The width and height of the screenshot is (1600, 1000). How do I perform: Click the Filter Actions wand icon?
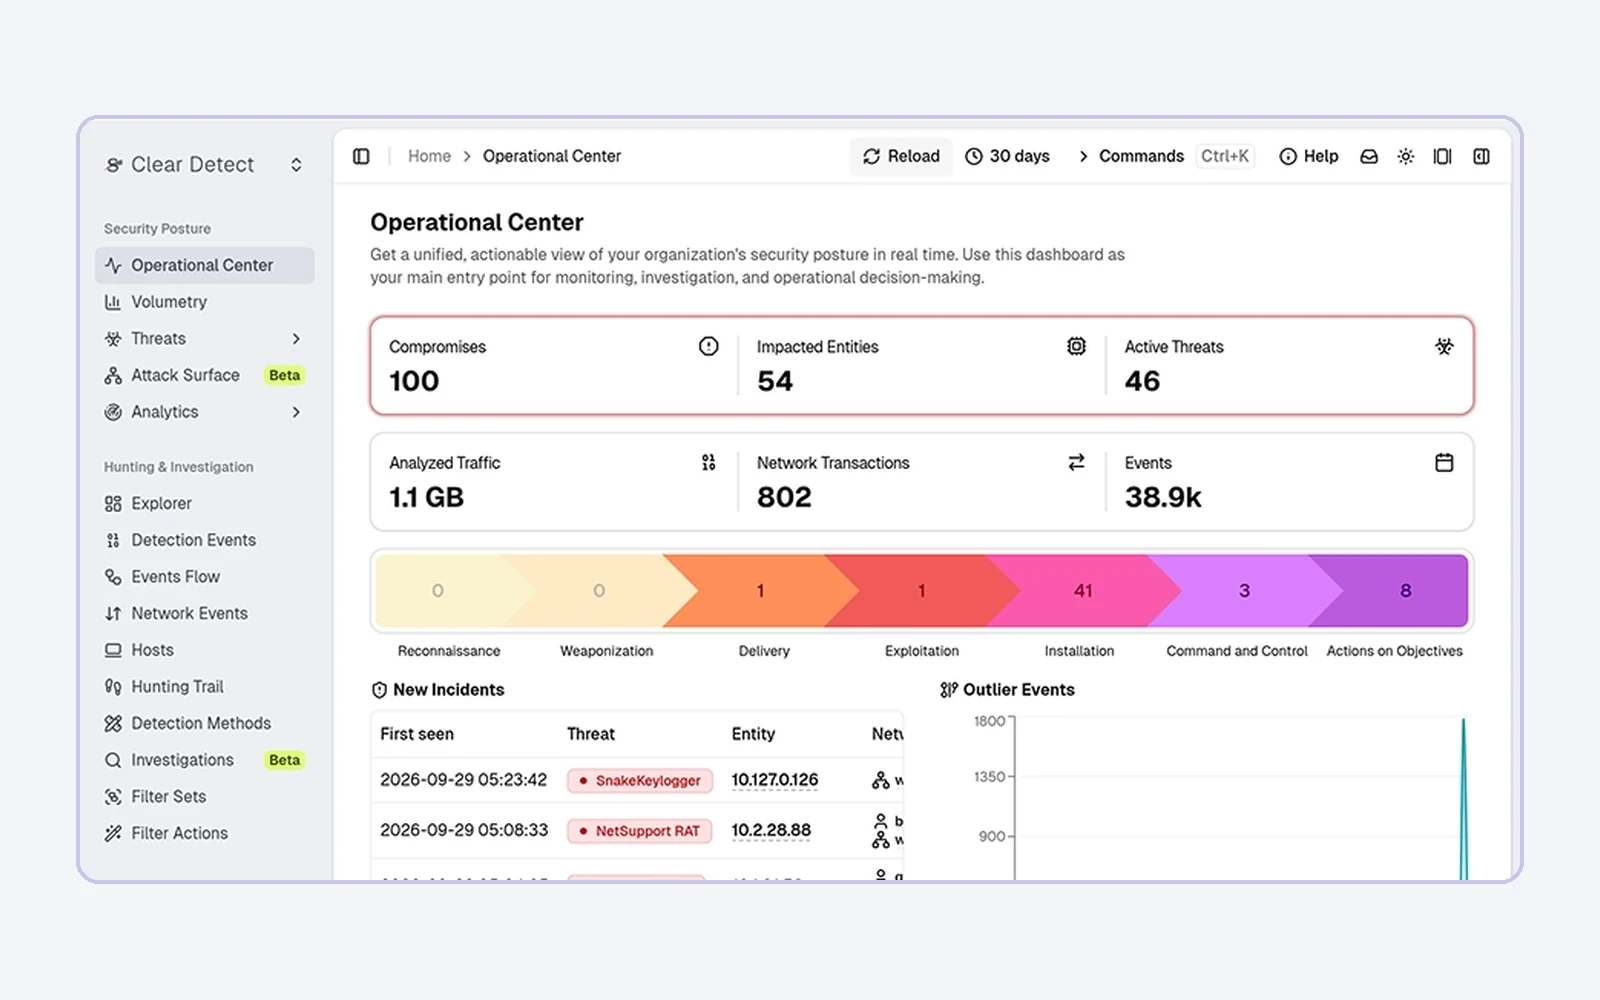(113, 833)
